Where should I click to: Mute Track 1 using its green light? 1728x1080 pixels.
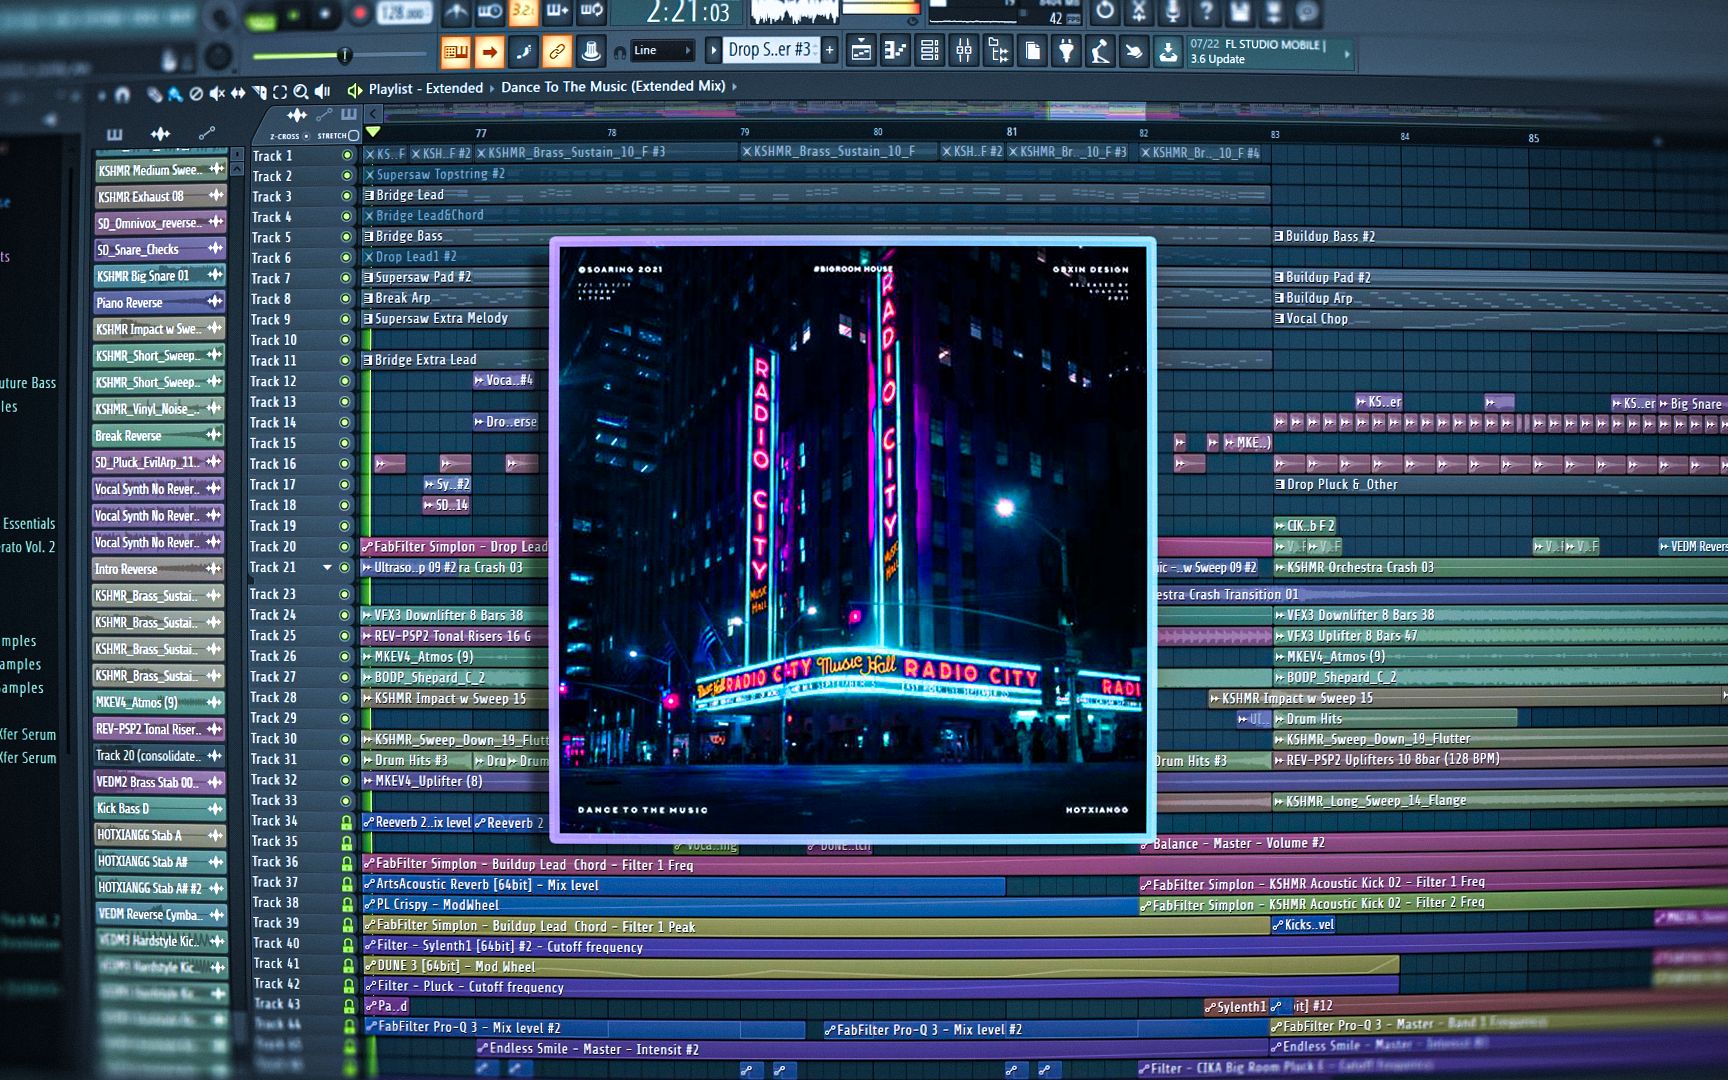[x=347, y=156]
